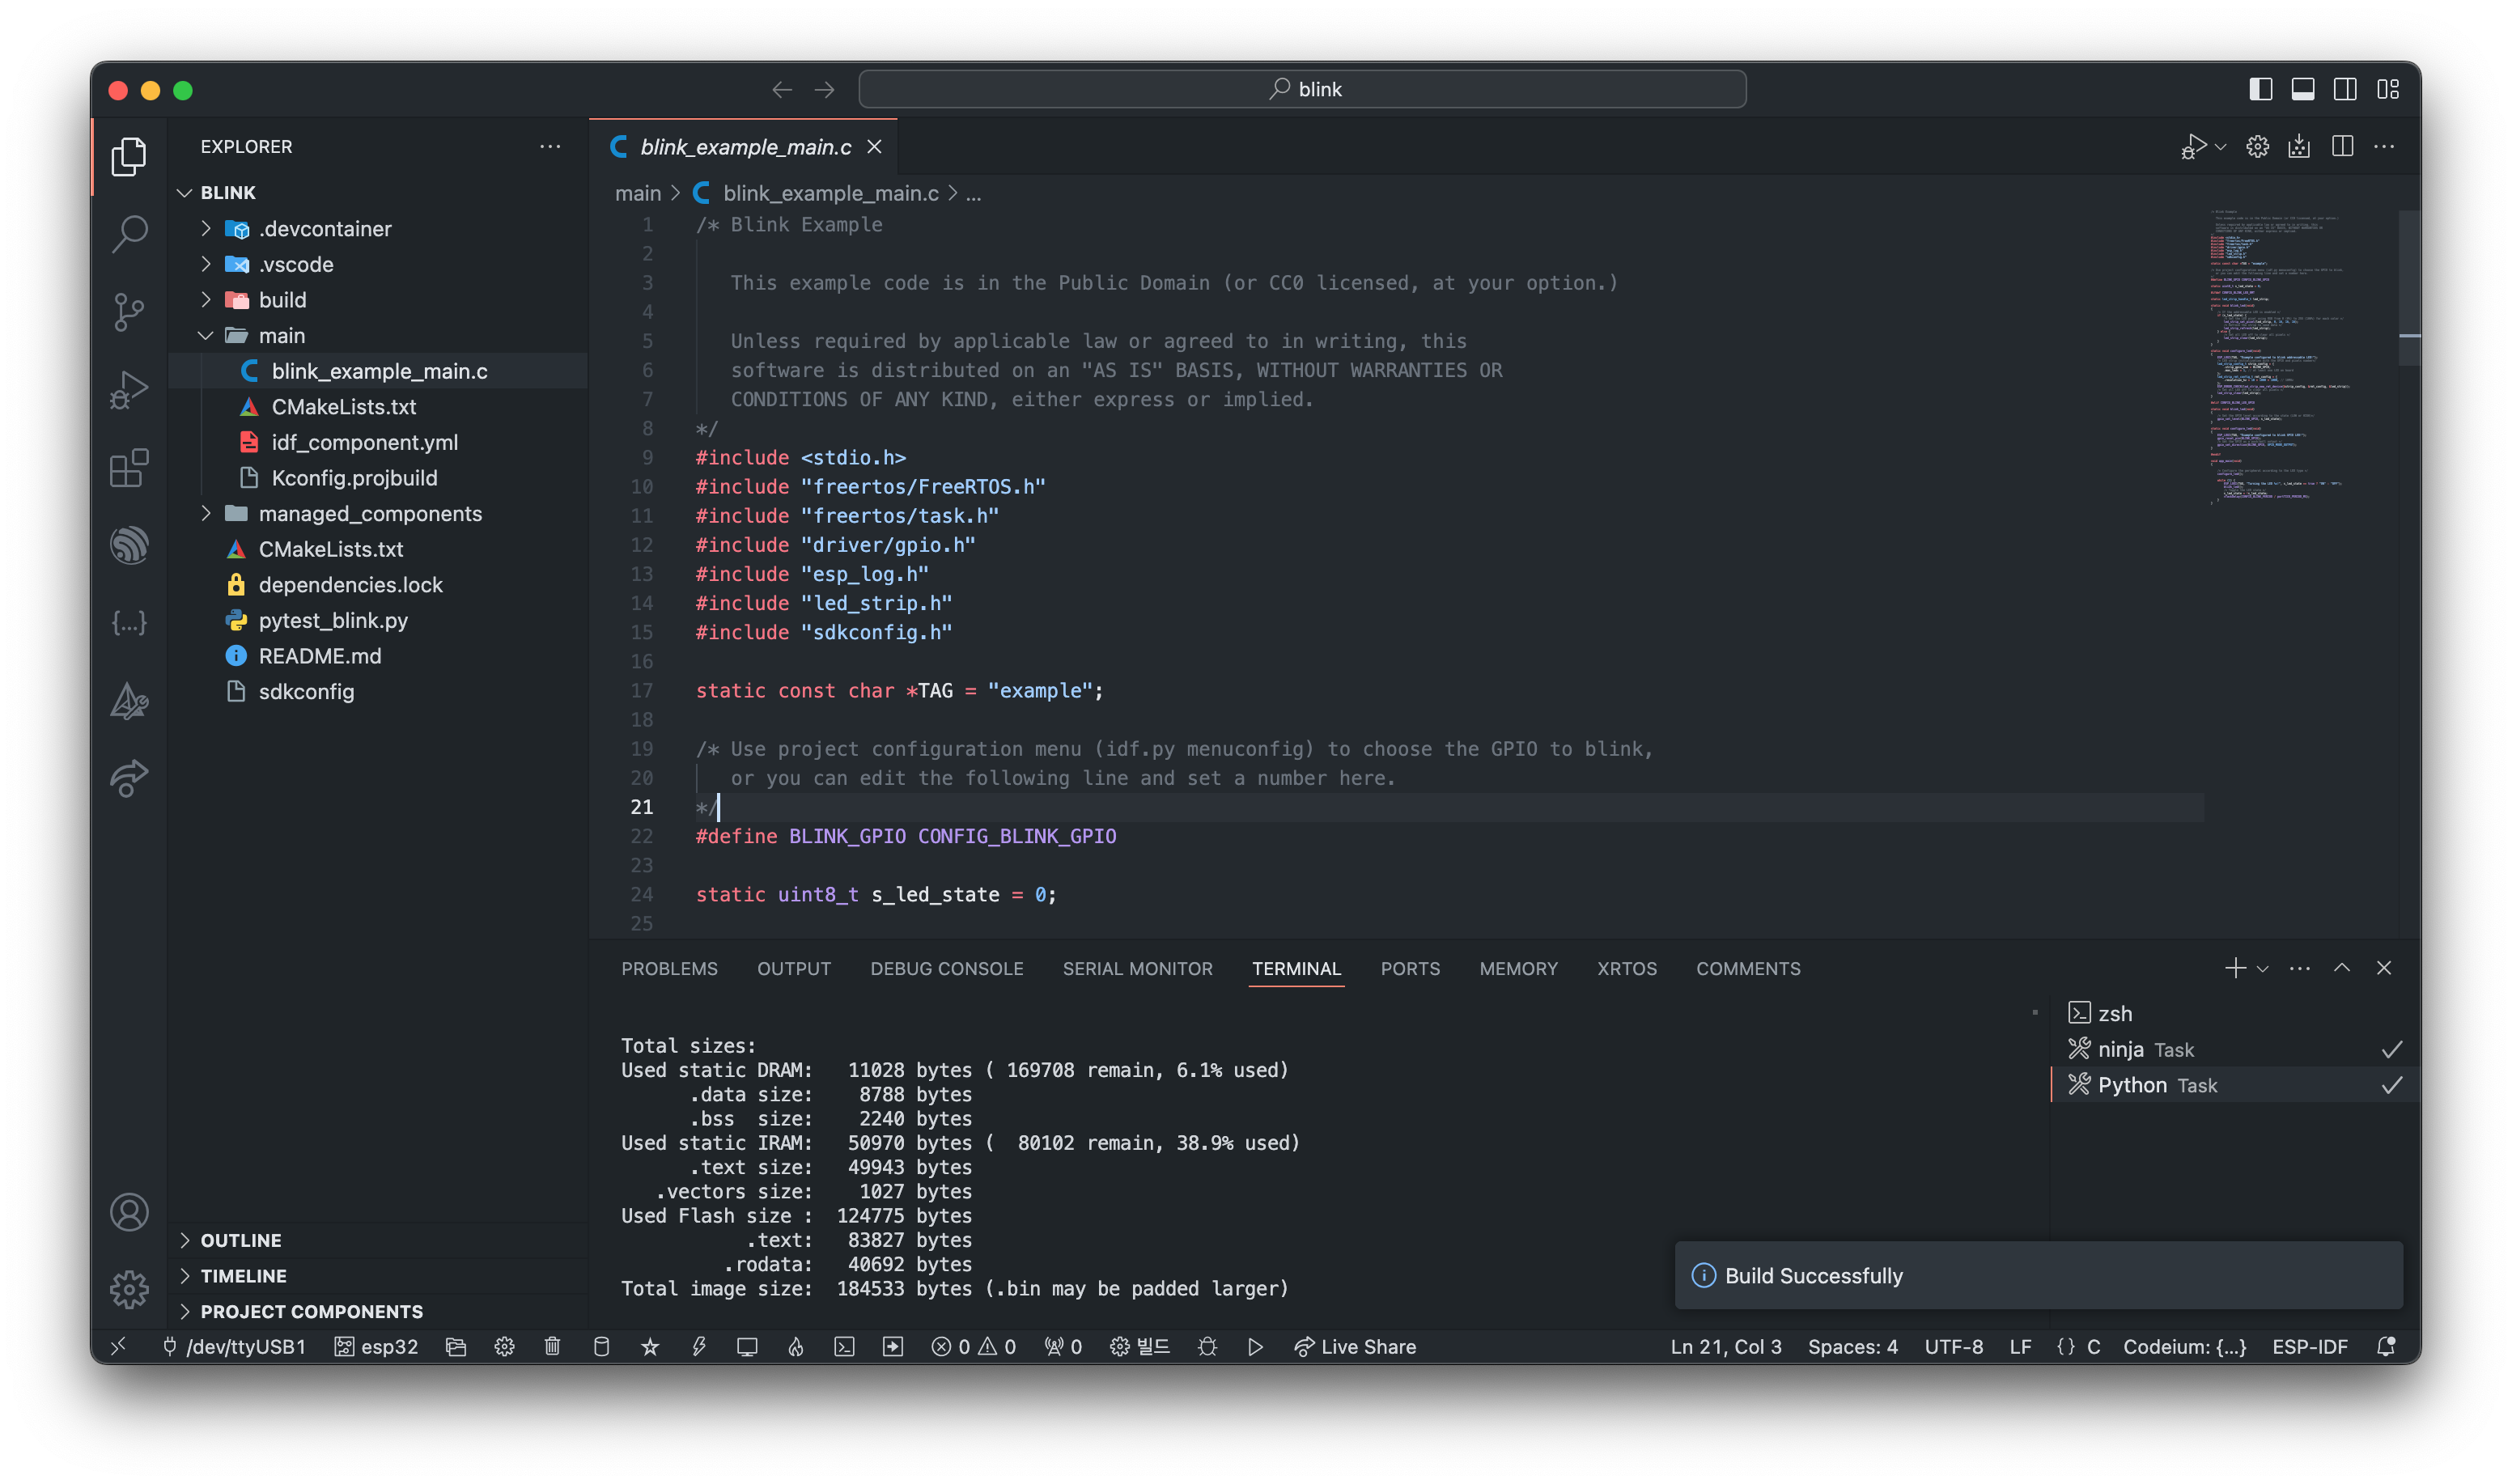This screenshot has width=2512, height=1484.
Task: Open the Espressif ESP-IDF sidebar view
Action: (x=129, y=545)
